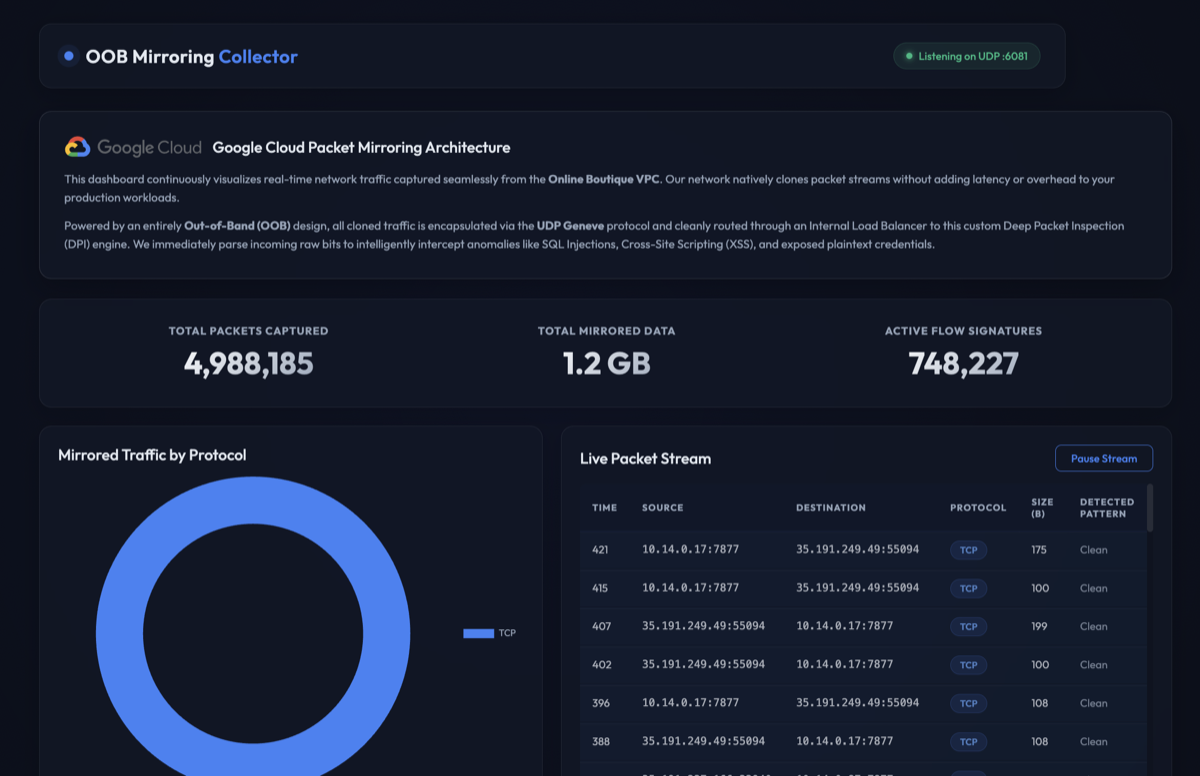Click the TCP badge beside the 396 entry
The width and height of the screenshot is (1200, 776).
pyautogui.click(x=968, y=703)
